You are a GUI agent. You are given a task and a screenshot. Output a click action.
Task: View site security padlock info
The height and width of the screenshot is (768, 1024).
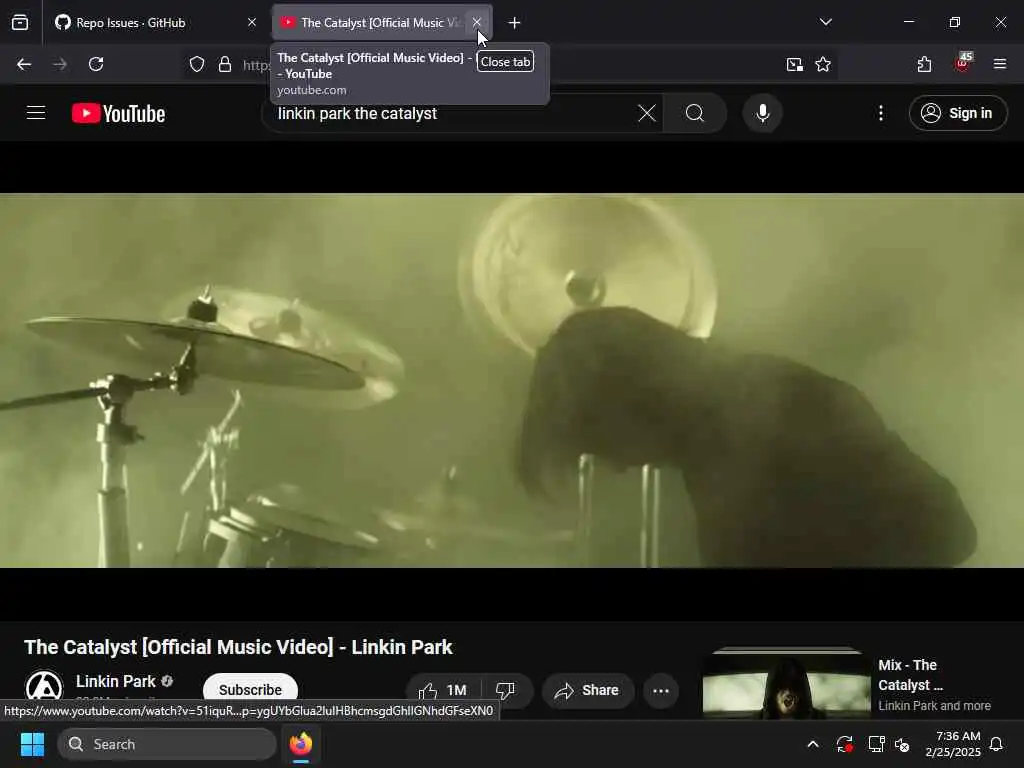point(225,64)
